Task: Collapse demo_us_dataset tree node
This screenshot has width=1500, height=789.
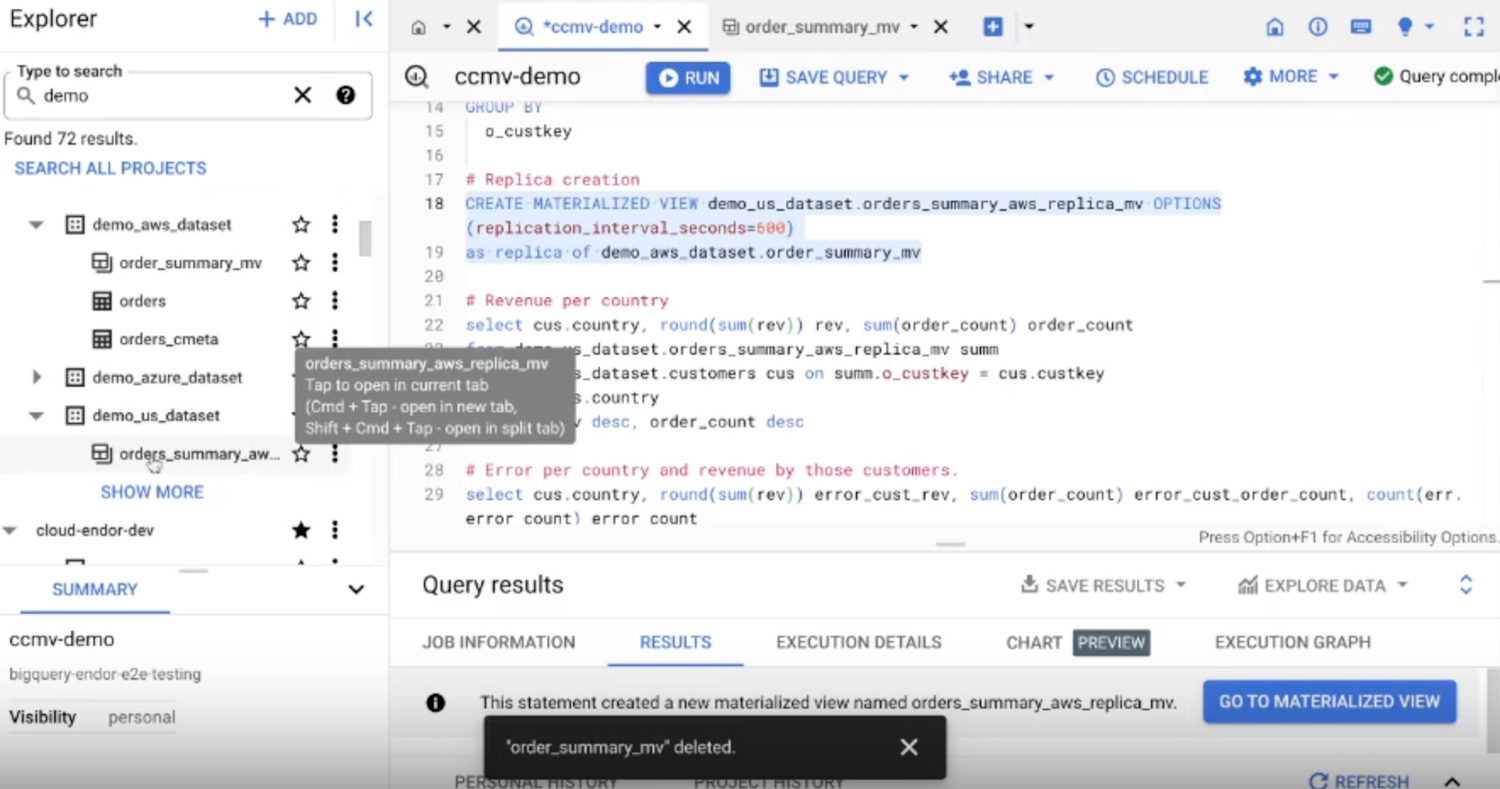Action: [x=36, y=416]
